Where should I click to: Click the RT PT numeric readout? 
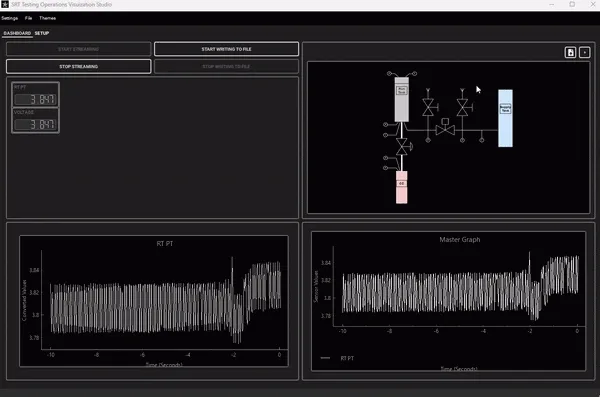tap(36, 100)
